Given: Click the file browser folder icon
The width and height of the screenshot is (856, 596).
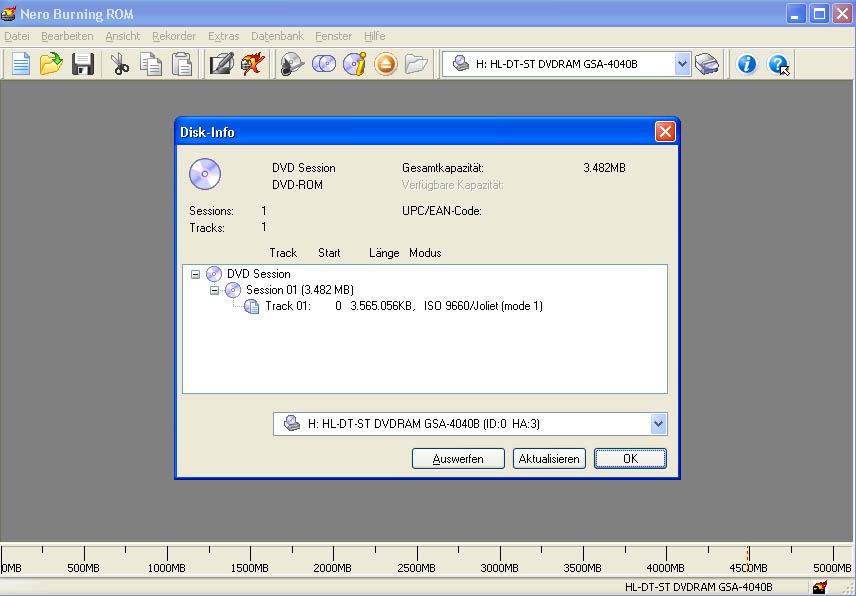Looking at the screenshot, I should 416,64.
